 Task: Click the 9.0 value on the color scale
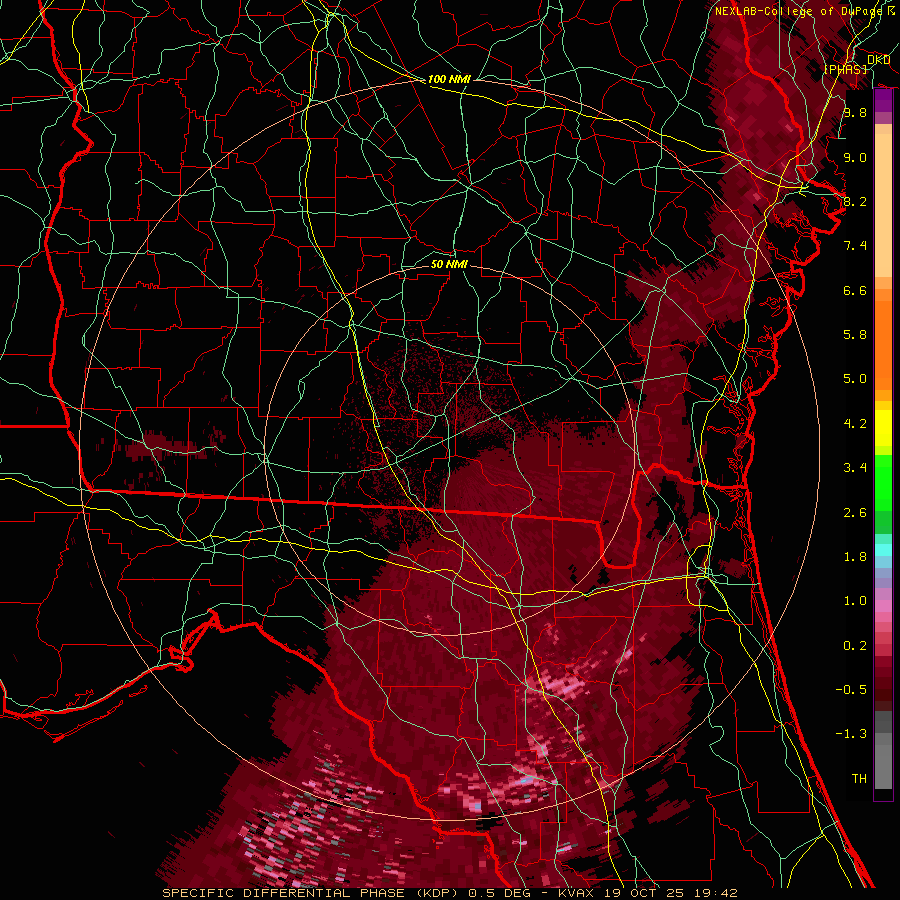(855, 157)
